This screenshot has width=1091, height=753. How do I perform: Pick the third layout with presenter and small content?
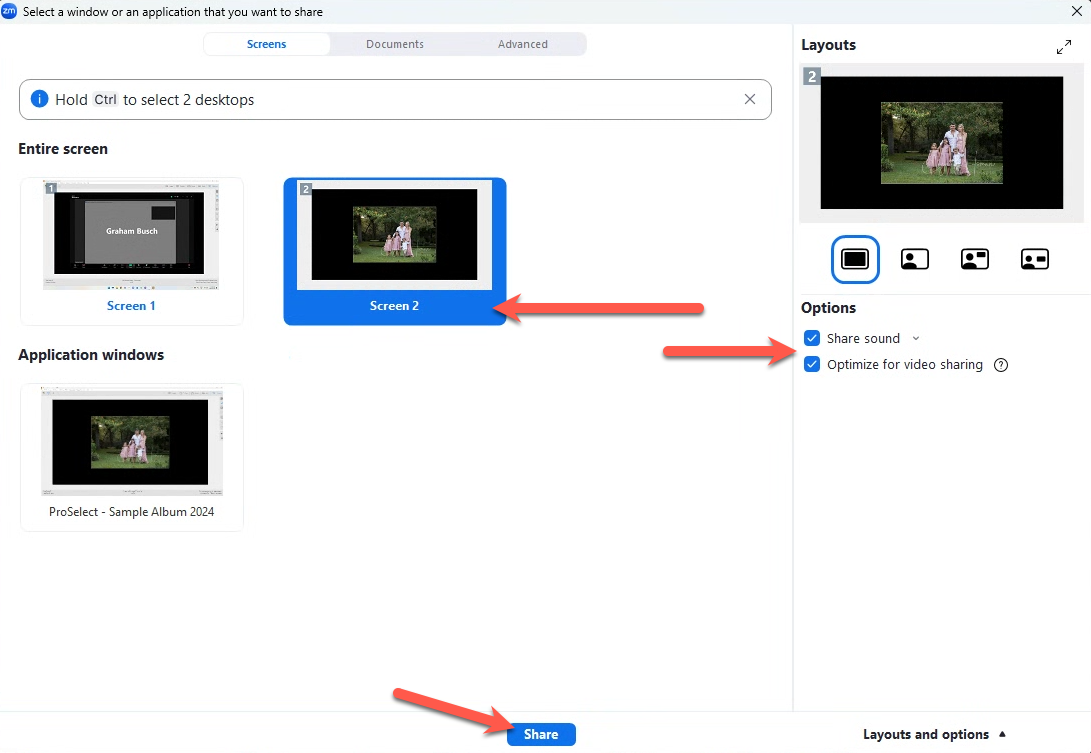974,259
